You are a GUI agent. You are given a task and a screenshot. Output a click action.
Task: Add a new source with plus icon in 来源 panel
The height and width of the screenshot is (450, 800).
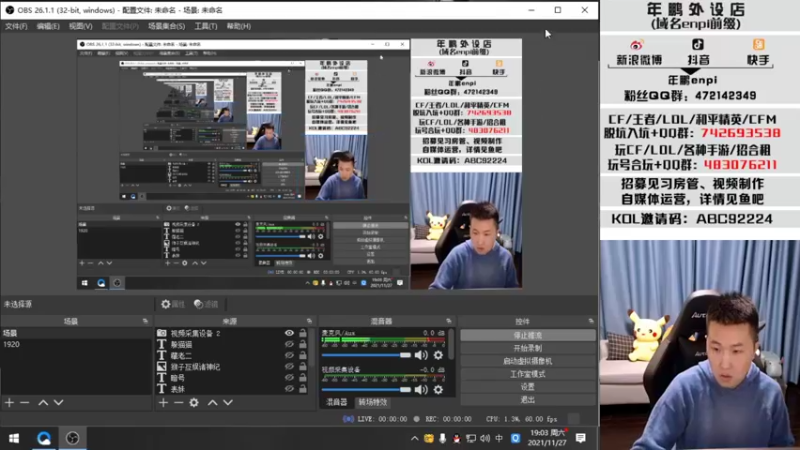pos(163,403)
